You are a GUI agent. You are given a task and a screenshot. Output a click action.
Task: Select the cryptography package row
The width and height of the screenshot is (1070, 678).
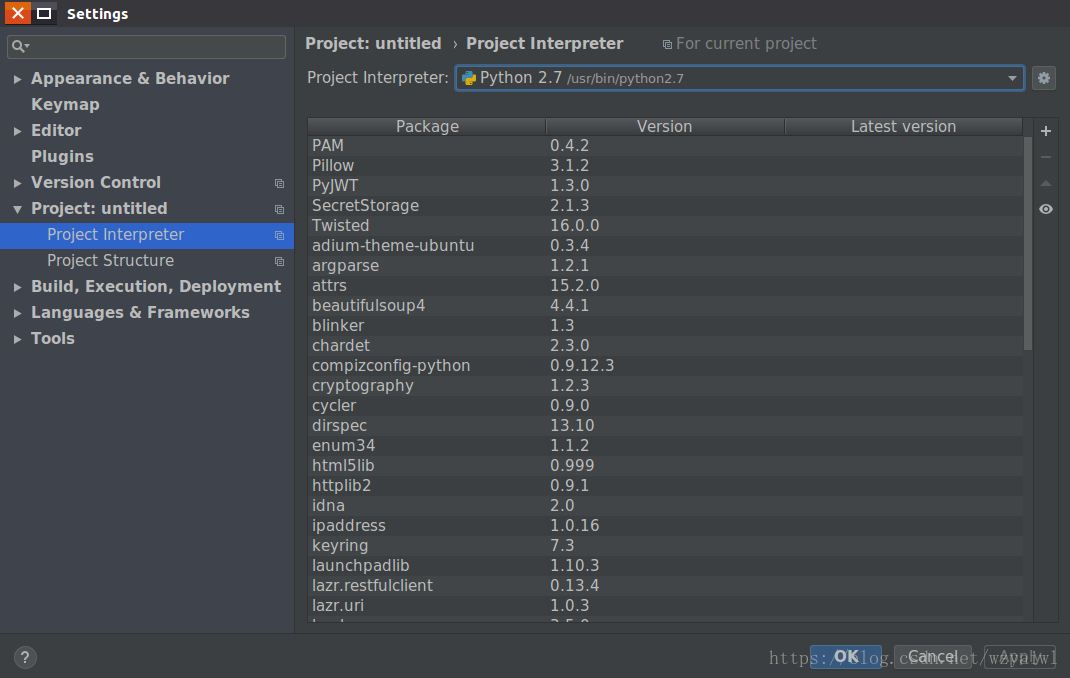tap(665, 386)
